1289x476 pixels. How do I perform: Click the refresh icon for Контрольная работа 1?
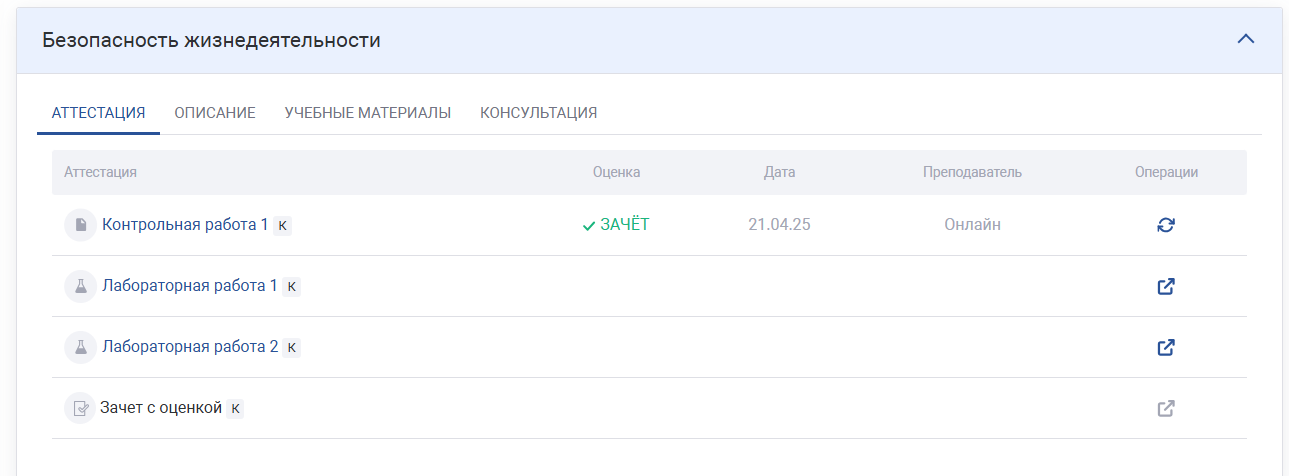[1166, 225]
